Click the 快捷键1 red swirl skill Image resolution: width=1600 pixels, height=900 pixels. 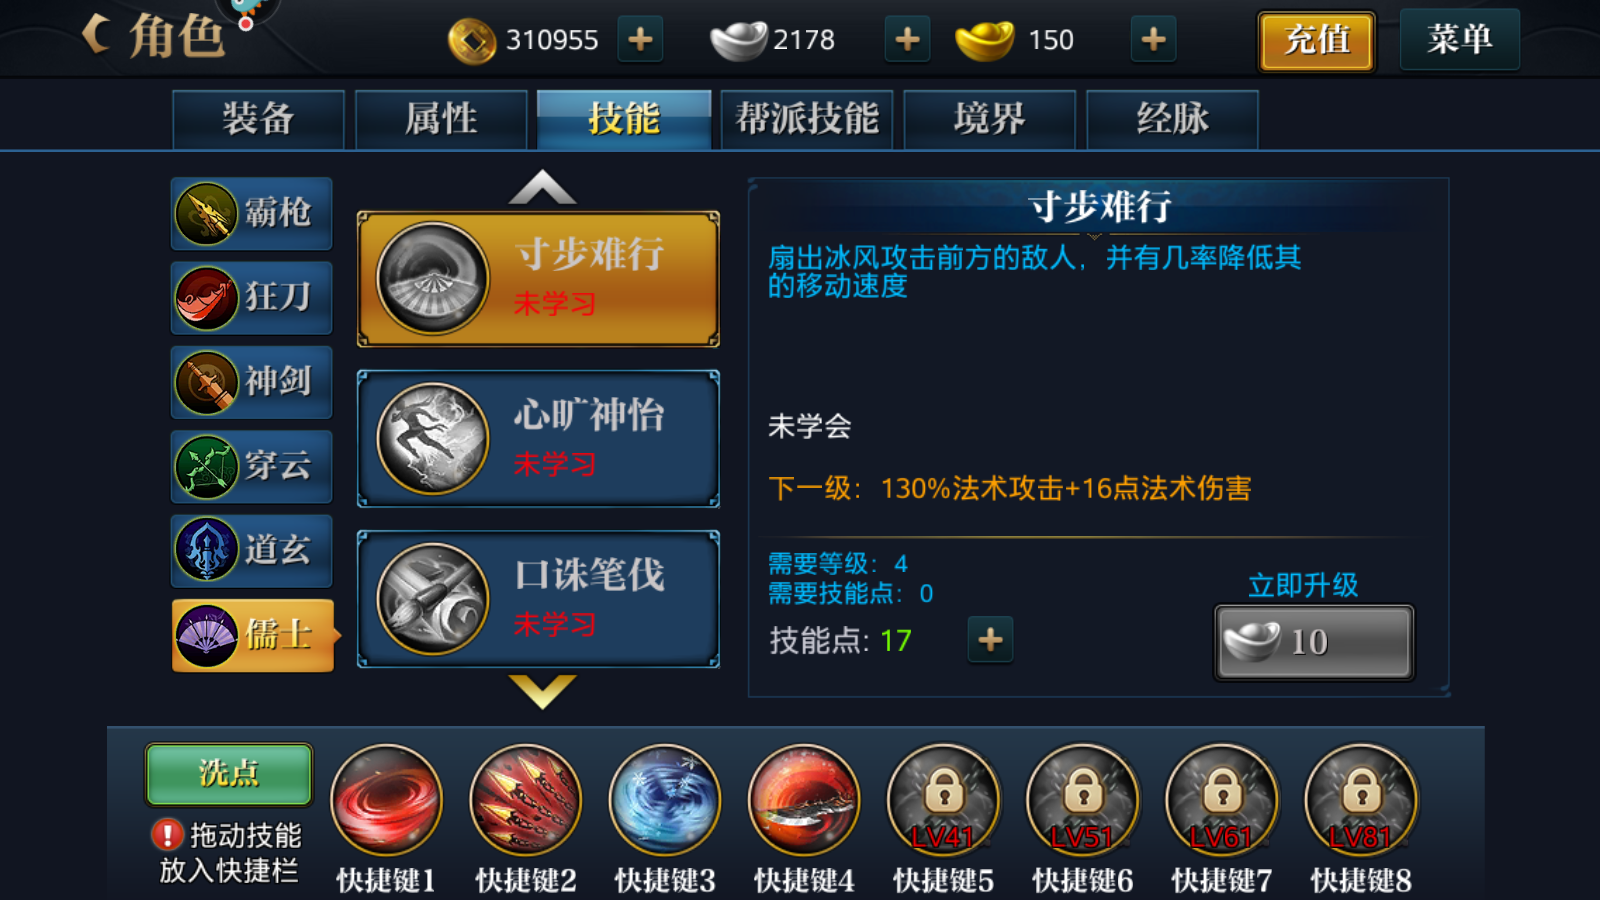(386, 800)
